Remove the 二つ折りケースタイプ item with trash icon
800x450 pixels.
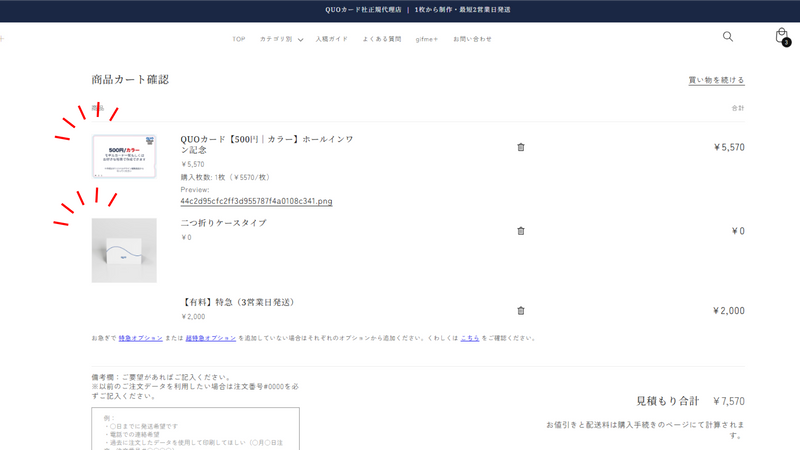coord(521,231)
